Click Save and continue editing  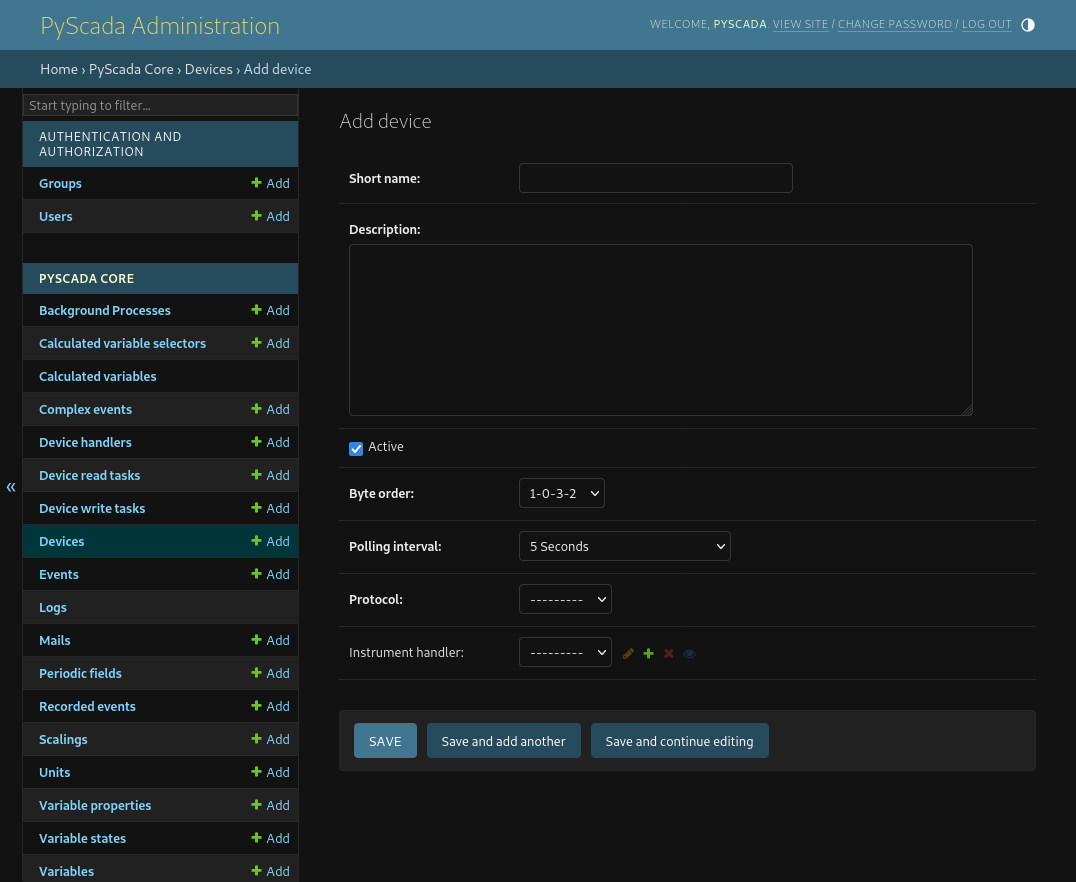679,741
